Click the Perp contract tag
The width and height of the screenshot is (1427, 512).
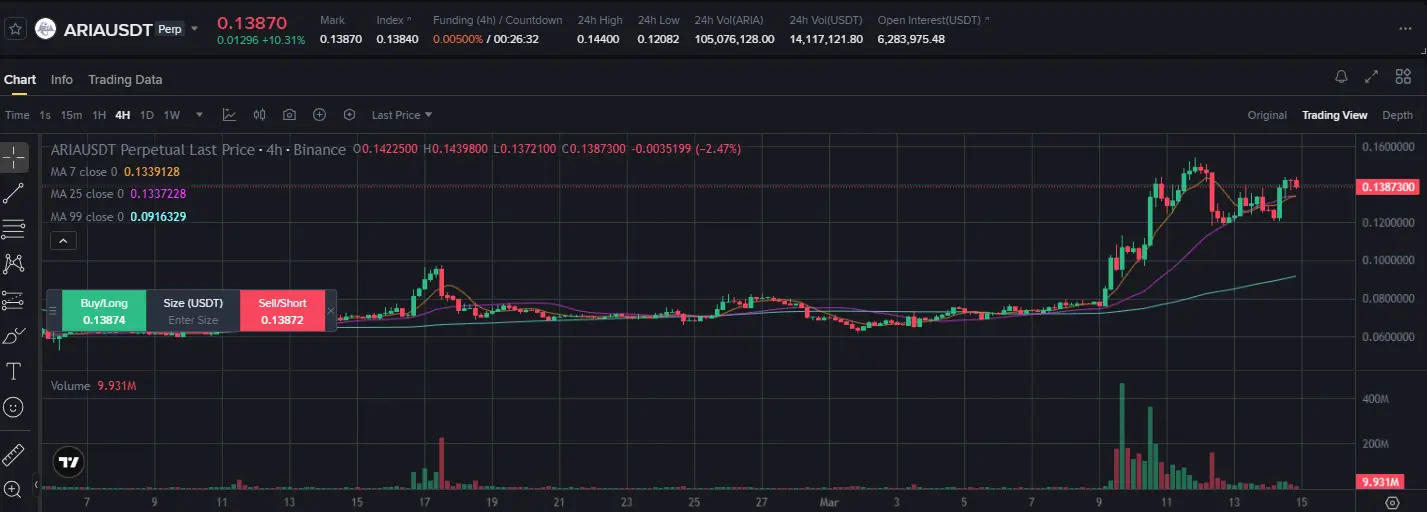170,29
